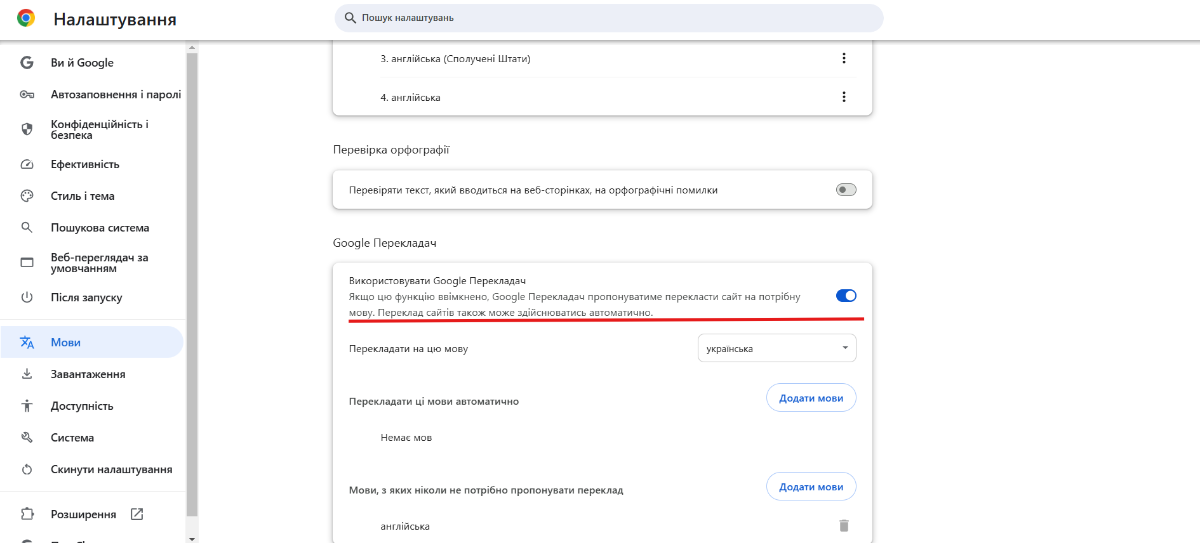Open the Downloads settings section
Viewport: 1200px width, 543px height.
click(88, 374)
